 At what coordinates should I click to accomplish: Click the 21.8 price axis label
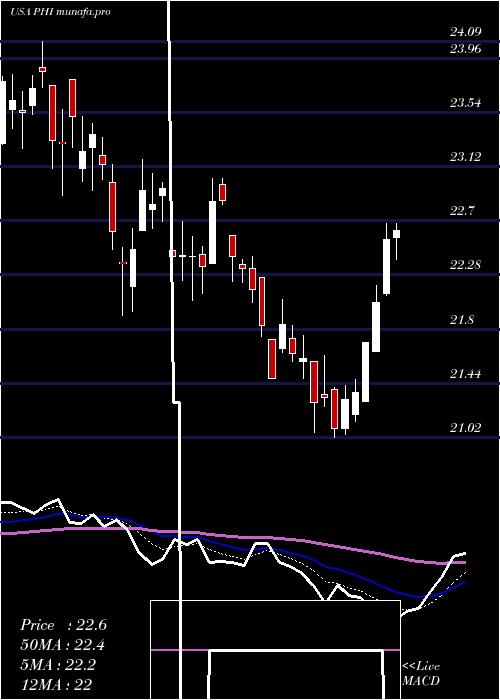pos(462,320)
